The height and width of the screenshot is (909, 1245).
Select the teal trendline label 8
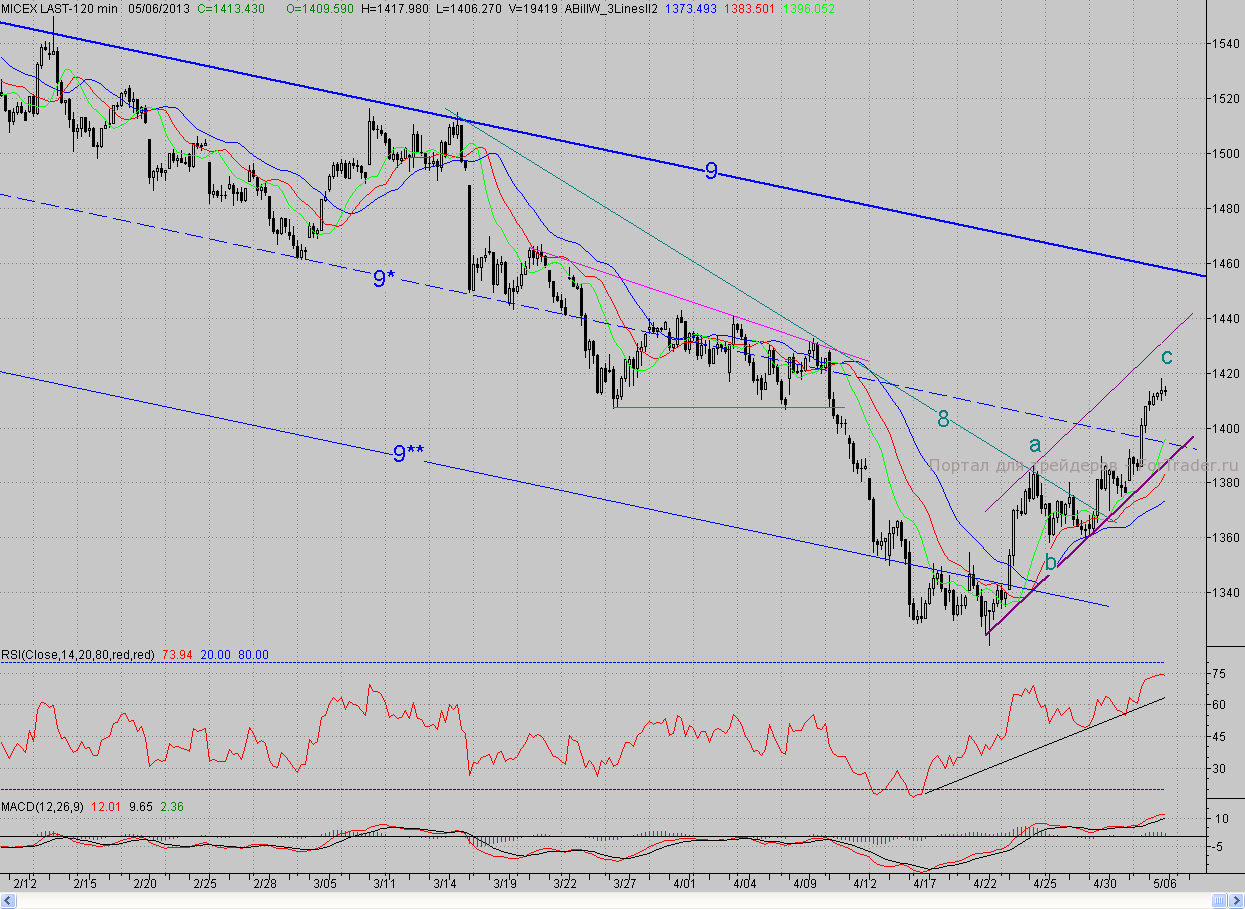pyautogui.click(x=943, y=419)
